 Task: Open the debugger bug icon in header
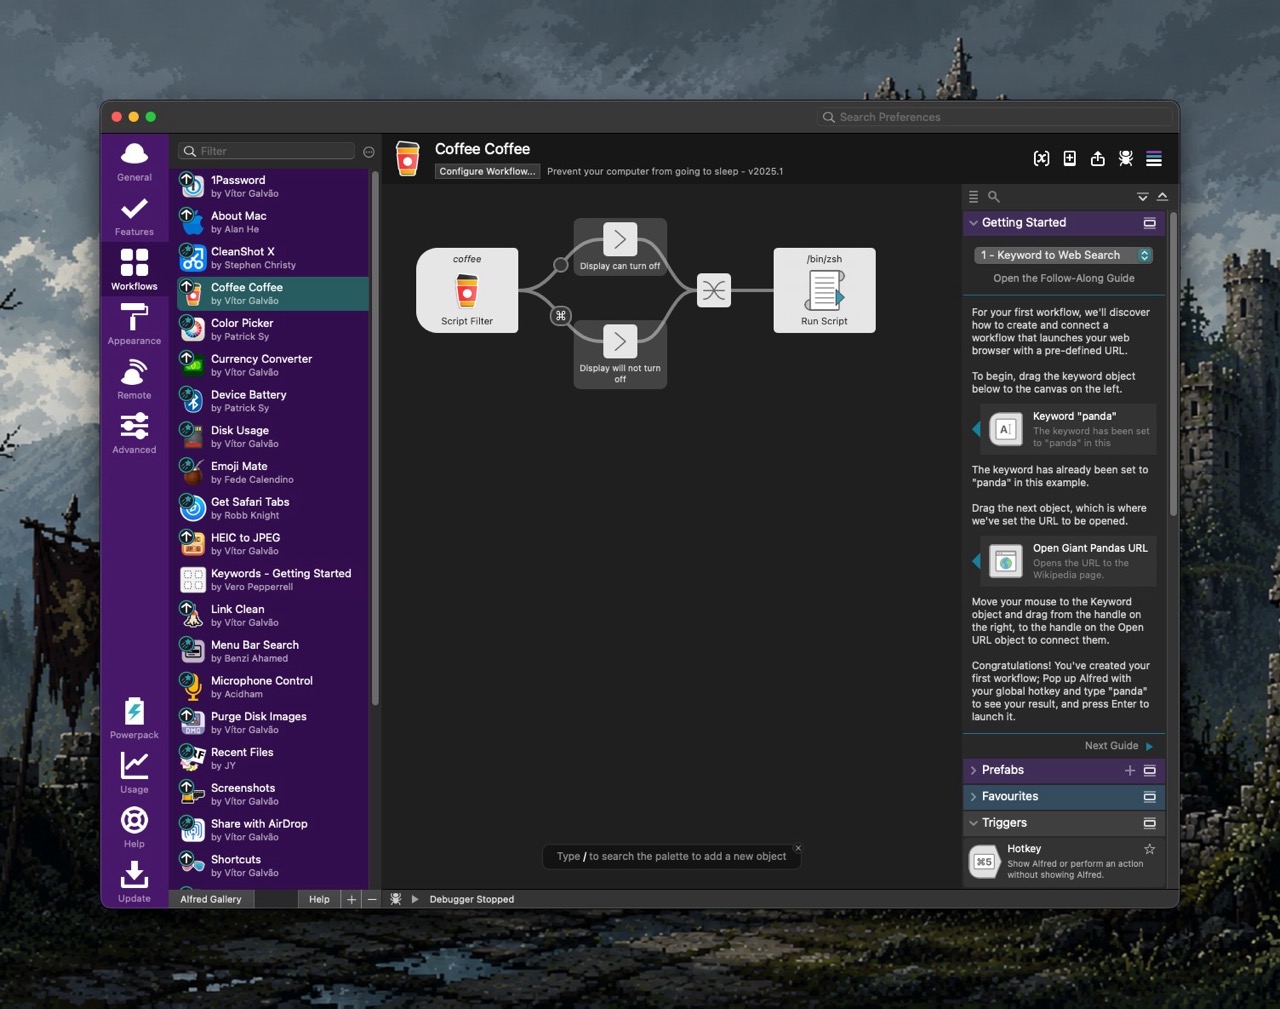point(1125,158)
